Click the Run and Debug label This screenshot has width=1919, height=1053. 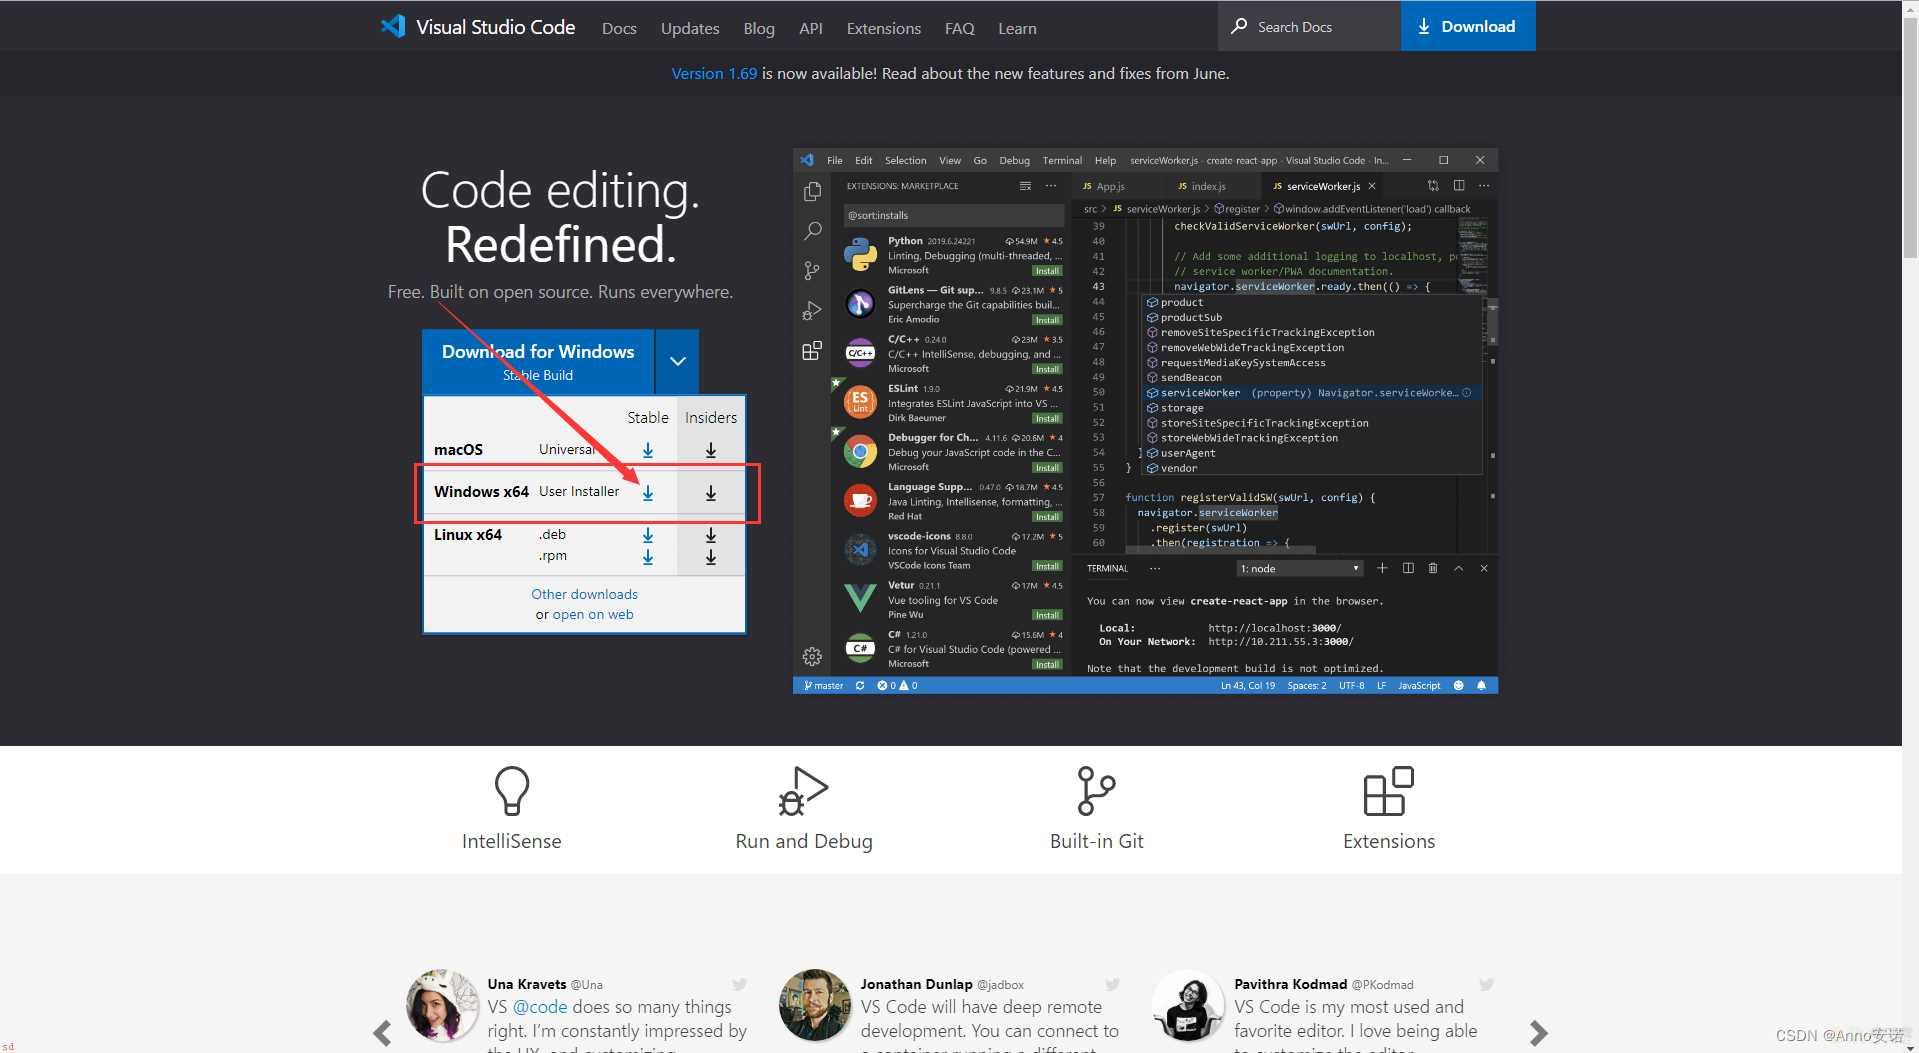click(804, 841)
